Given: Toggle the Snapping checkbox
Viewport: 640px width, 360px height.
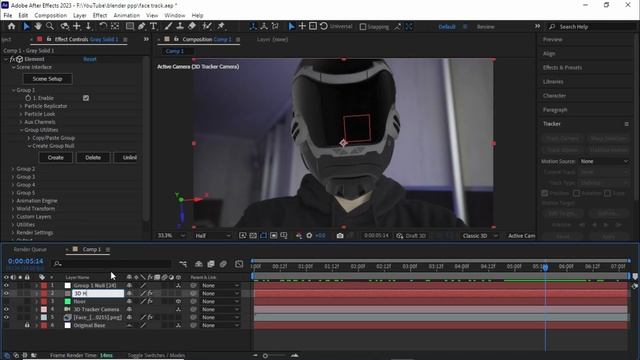Looking at the screenshot, I should tap(362, 27).
